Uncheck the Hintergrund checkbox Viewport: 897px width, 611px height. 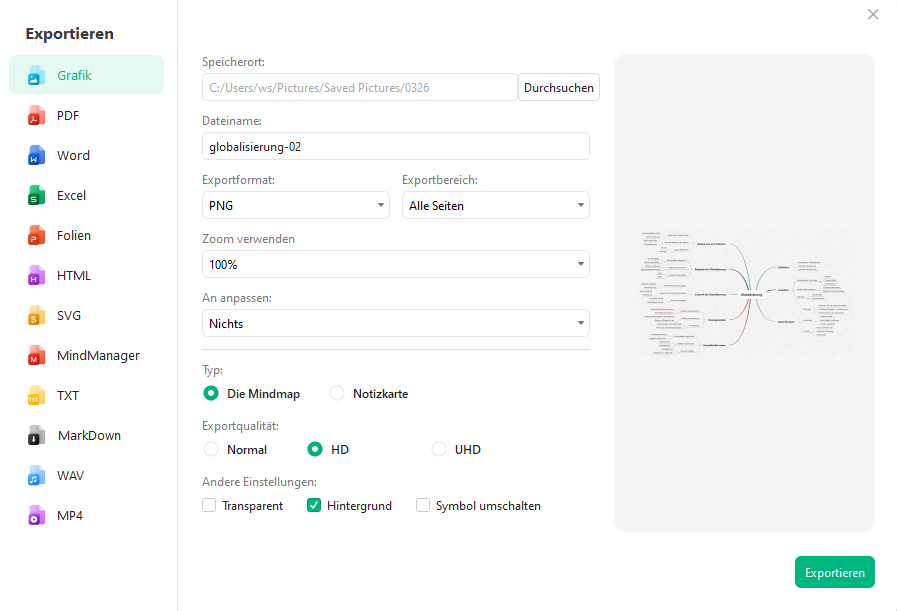coord(314,506)
